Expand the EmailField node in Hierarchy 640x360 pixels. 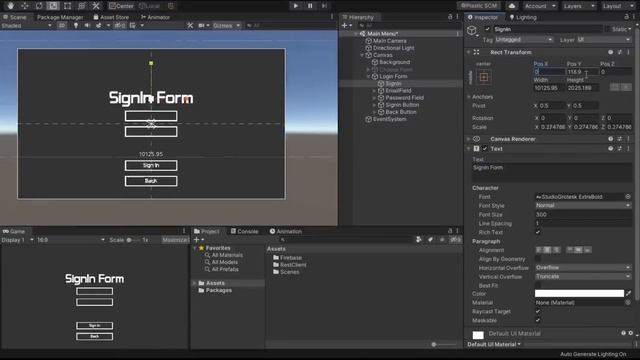[374, 91]
